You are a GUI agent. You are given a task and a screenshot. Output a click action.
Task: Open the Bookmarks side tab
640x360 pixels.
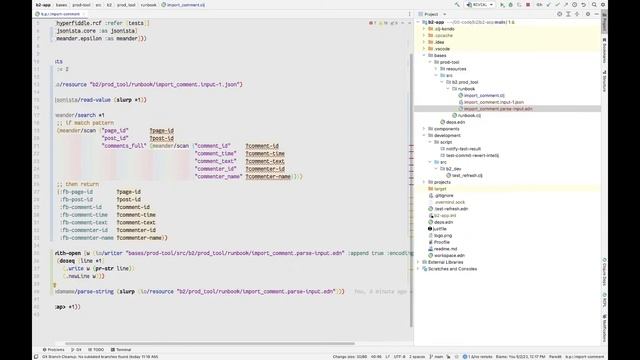click(x=604, y=51)
